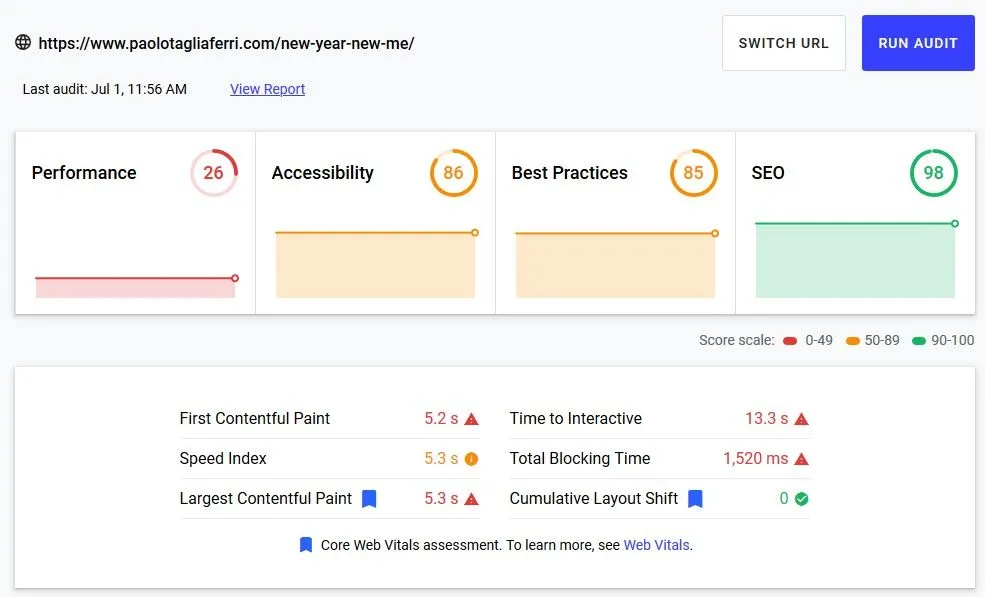Viewport: 985px width, 597px height.
Task: Click the SWITCH URL button
Action: pos(783,43)
